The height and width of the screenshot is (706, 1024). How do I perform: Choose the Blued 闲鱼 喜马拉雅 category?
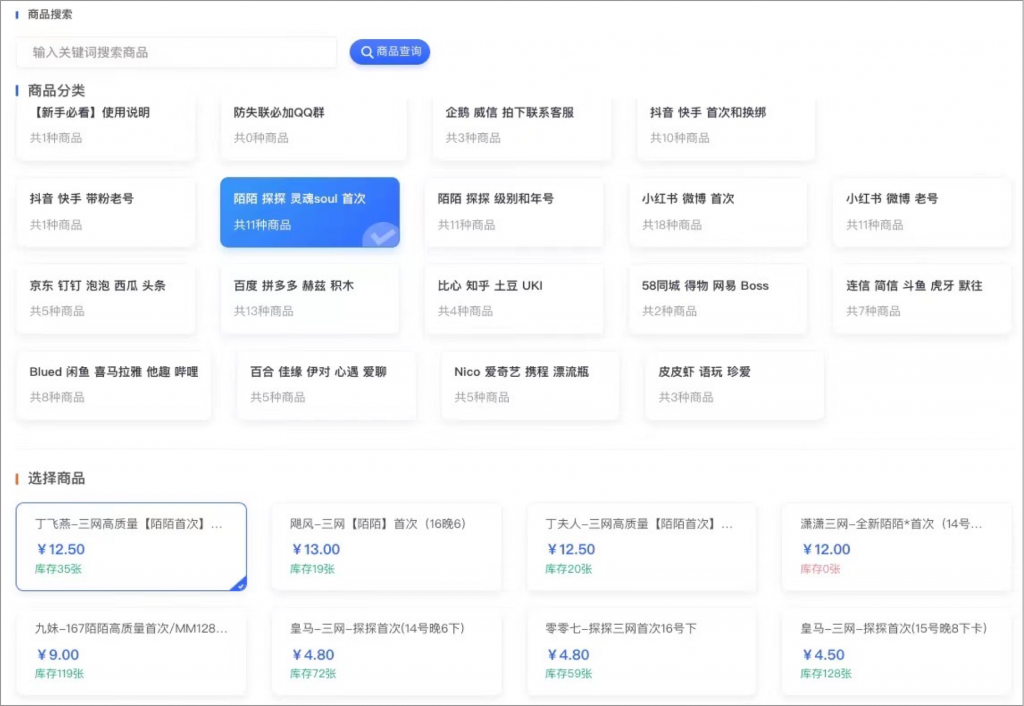[114, 384]
